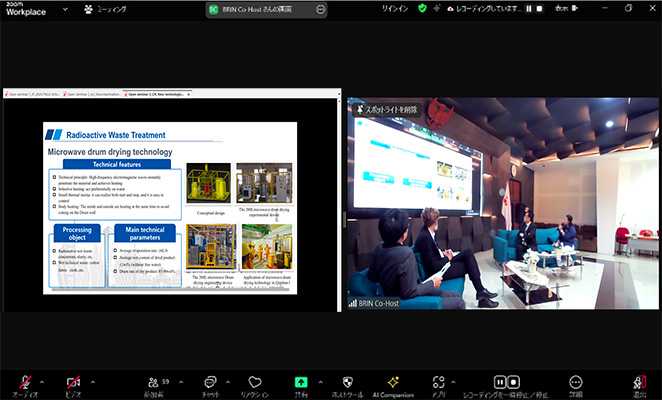Expand share options arrow
662x400 pixels.
pos(320,382)
